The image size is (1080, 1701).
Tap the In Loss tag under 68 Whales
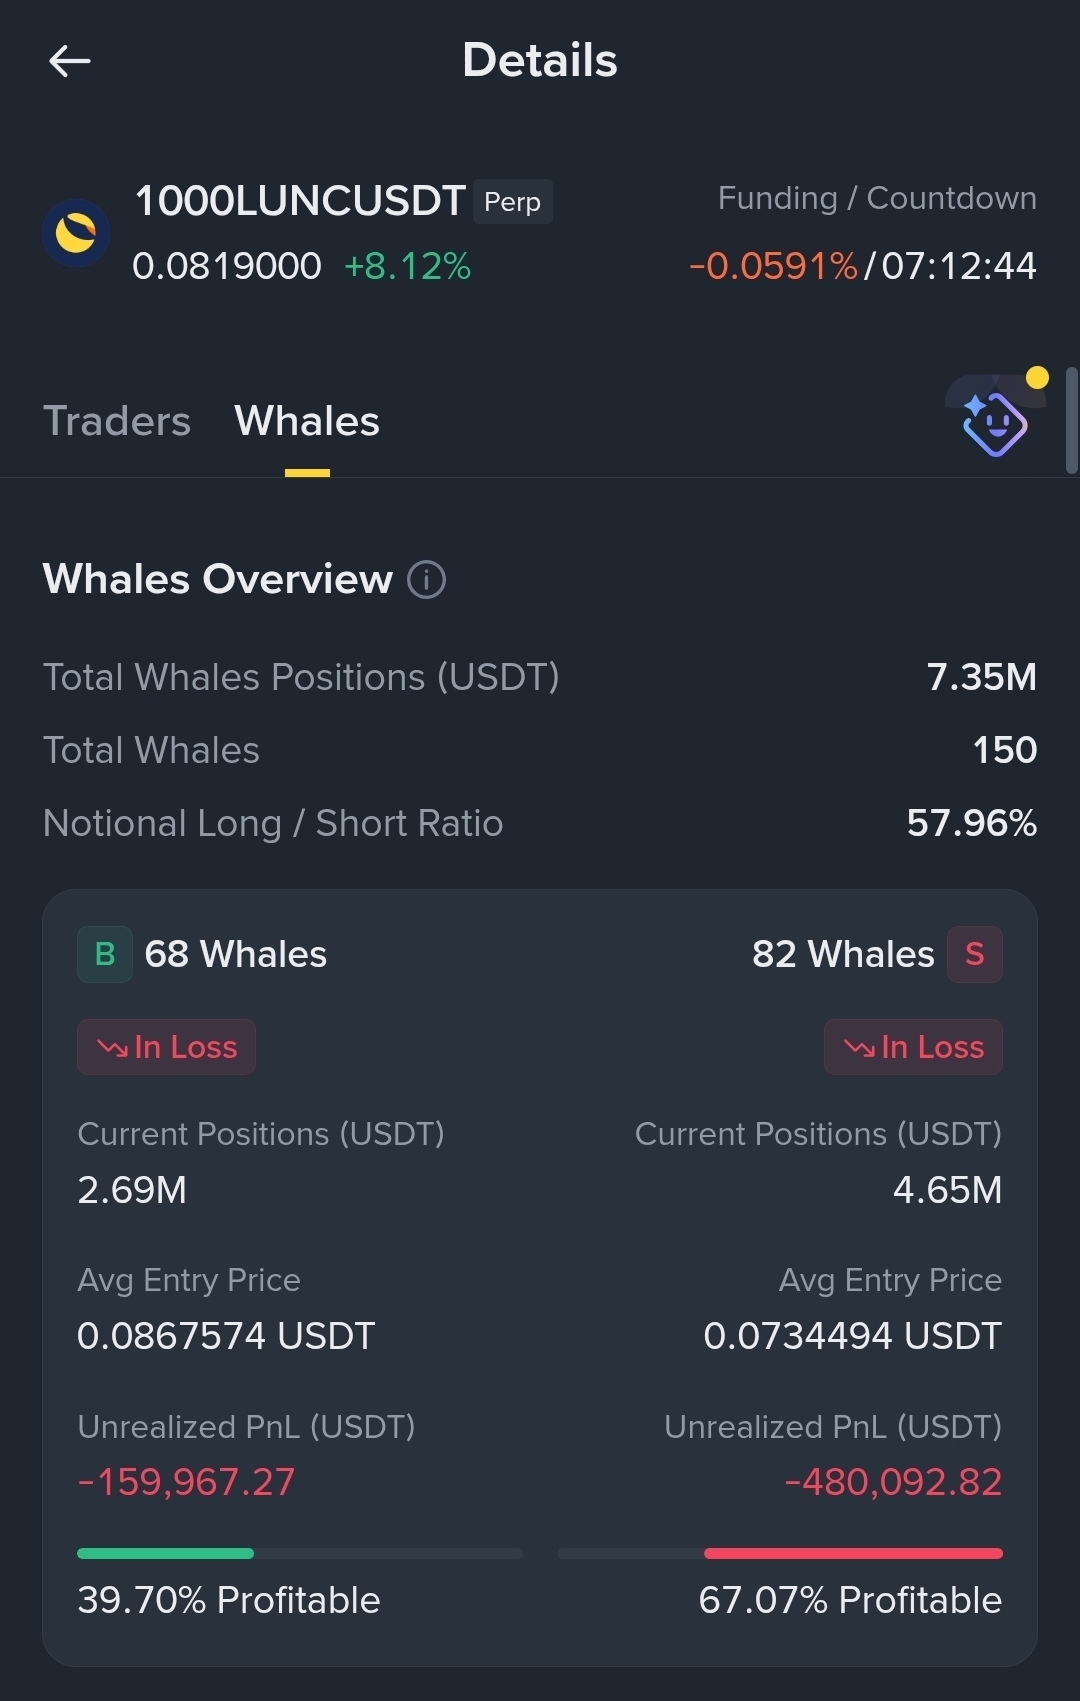tap(166, 1047)
